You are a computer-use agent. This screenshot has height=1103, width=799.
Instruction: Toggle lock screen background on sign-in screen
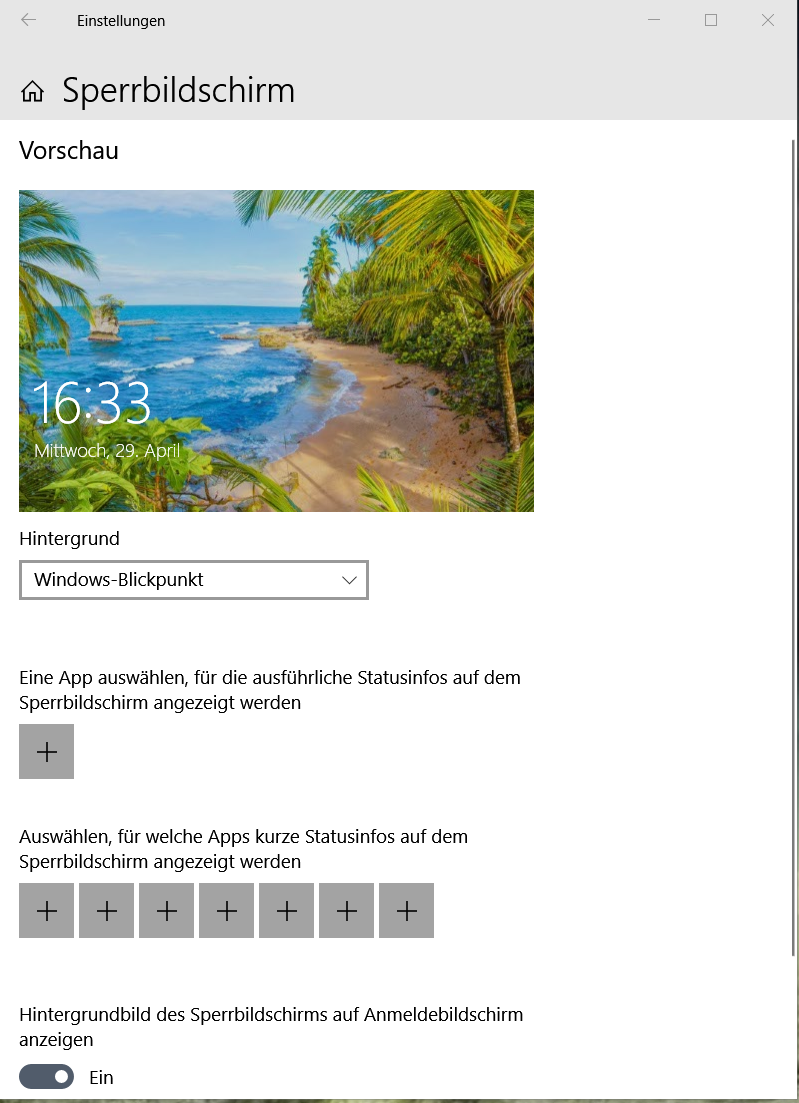46,1076
